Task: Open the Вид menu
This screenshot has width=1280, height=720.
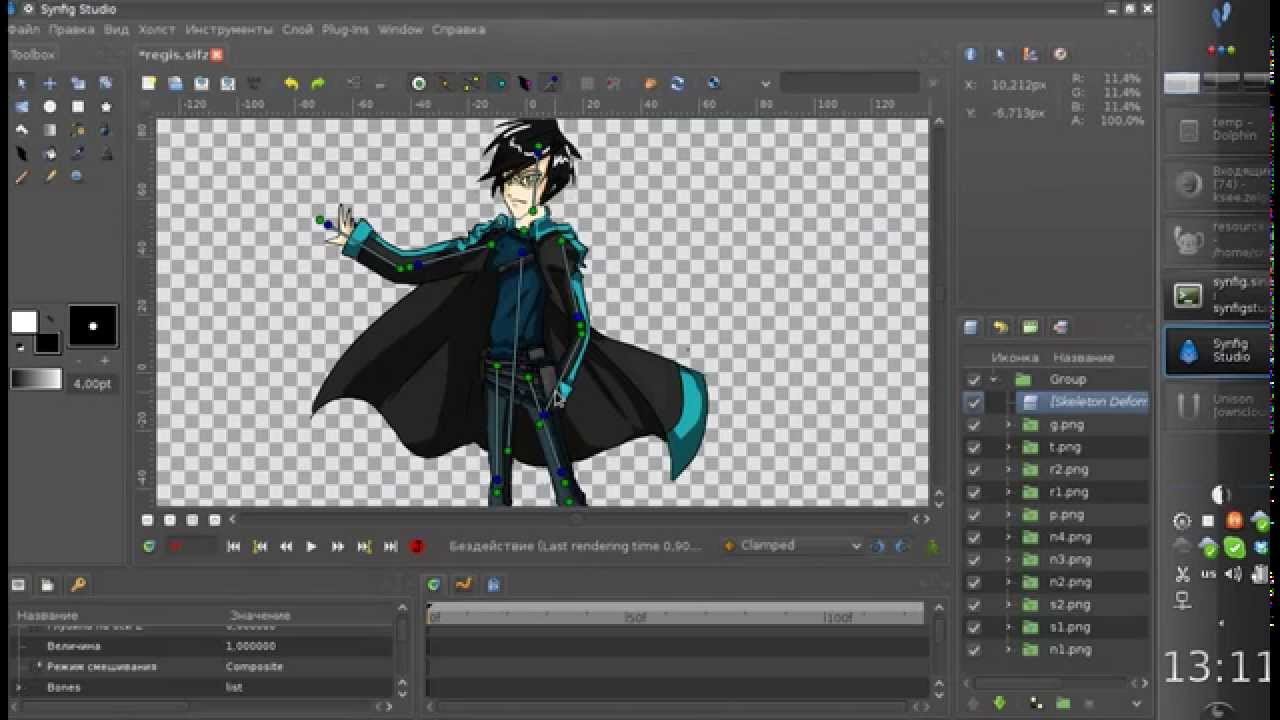Action: (116, 30)
